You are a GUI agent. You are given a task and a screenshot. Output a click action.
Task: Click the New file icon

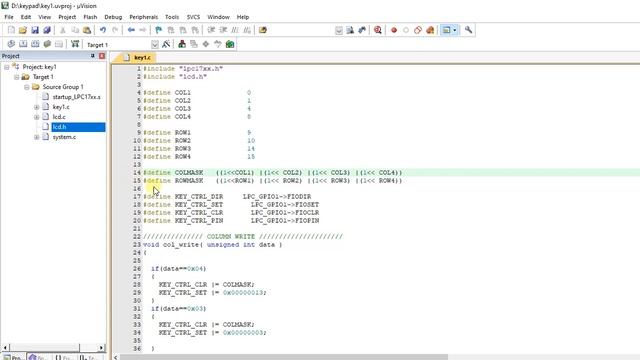coord(11,30)
